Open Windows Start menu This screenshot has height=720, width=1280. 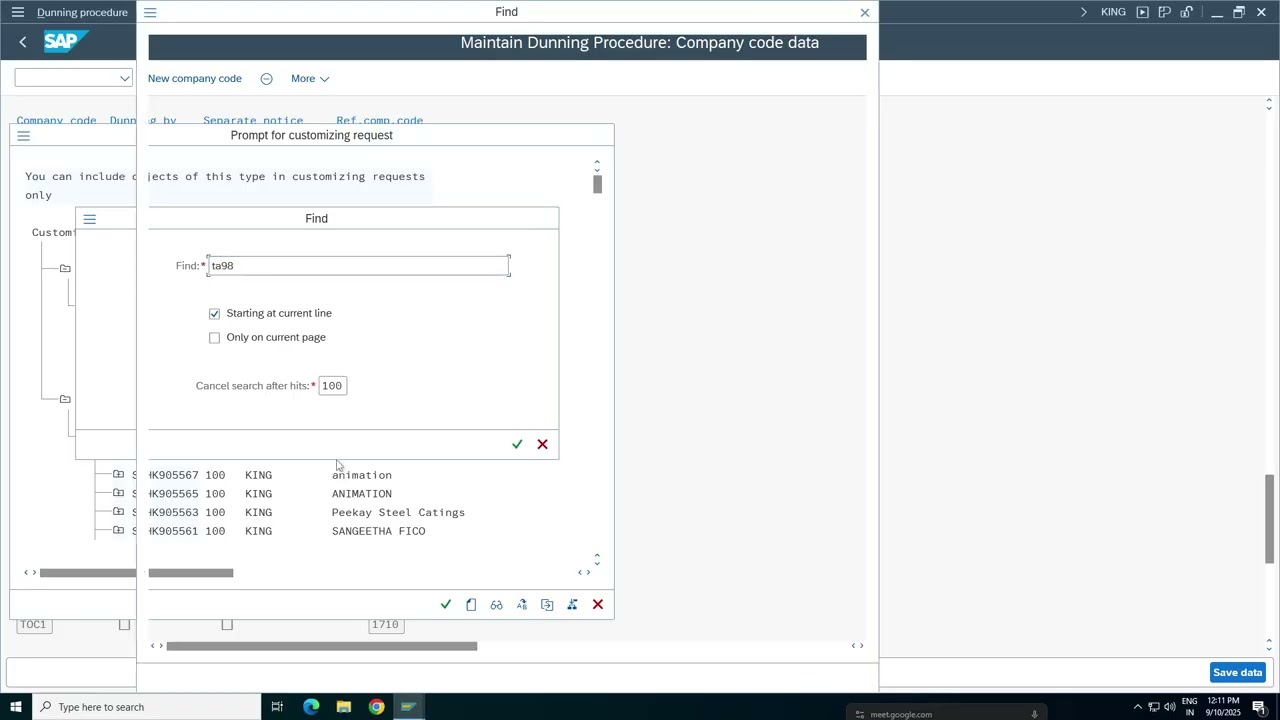coord(15,707)
